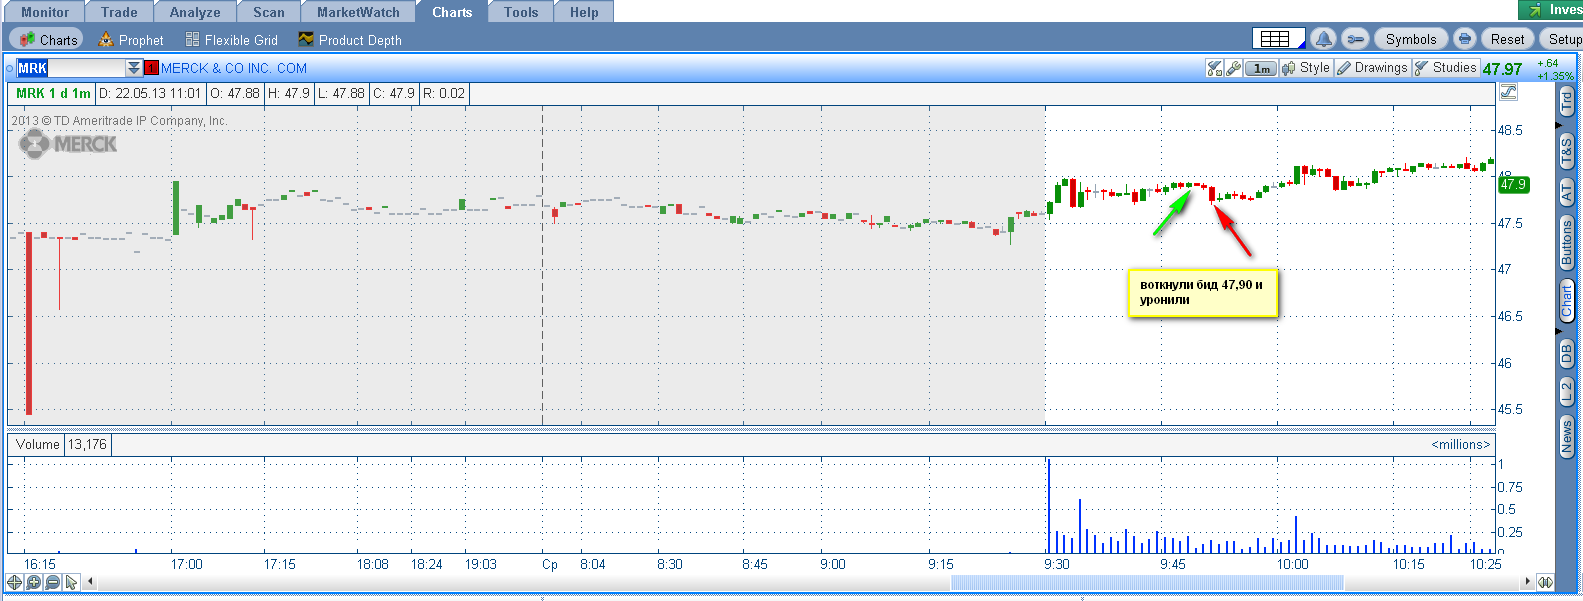Click the scroll-to-latest double arrow icon
Screen dimensions: 1583x601
1545,582
